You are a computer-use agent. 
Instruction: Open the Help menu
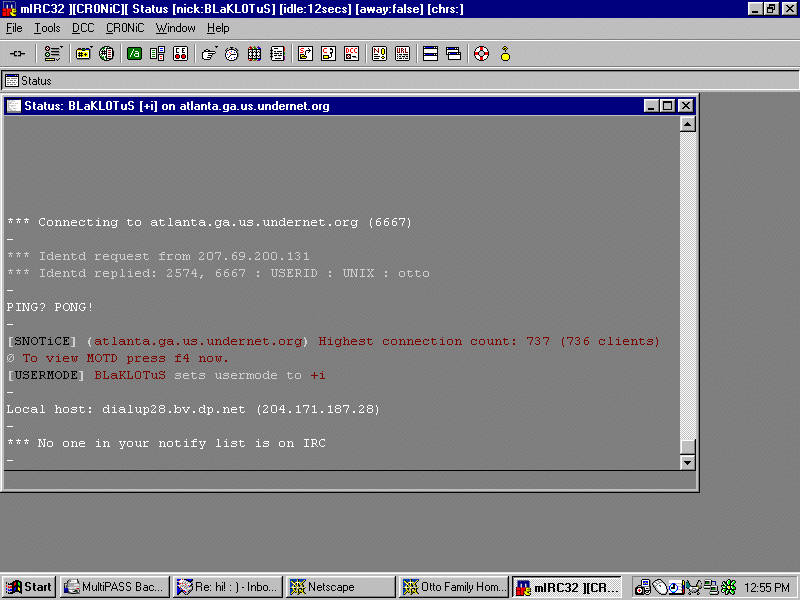click(x=218, y=28)
